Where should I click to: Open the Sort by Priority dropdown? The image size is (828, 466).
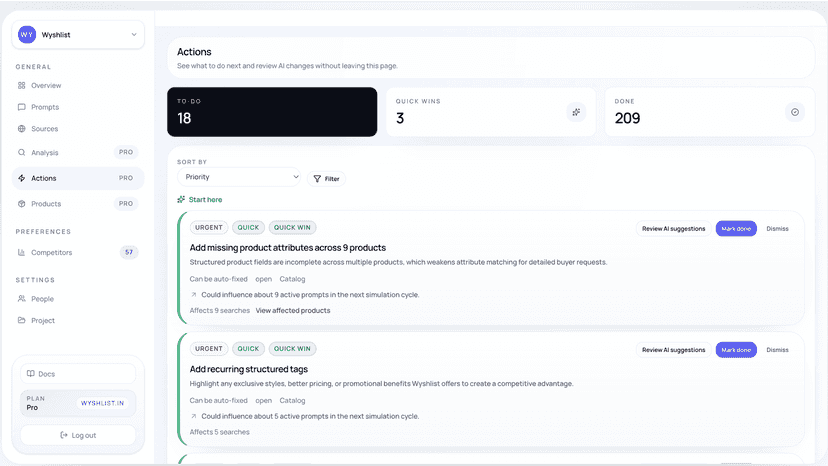coord(239,177)
